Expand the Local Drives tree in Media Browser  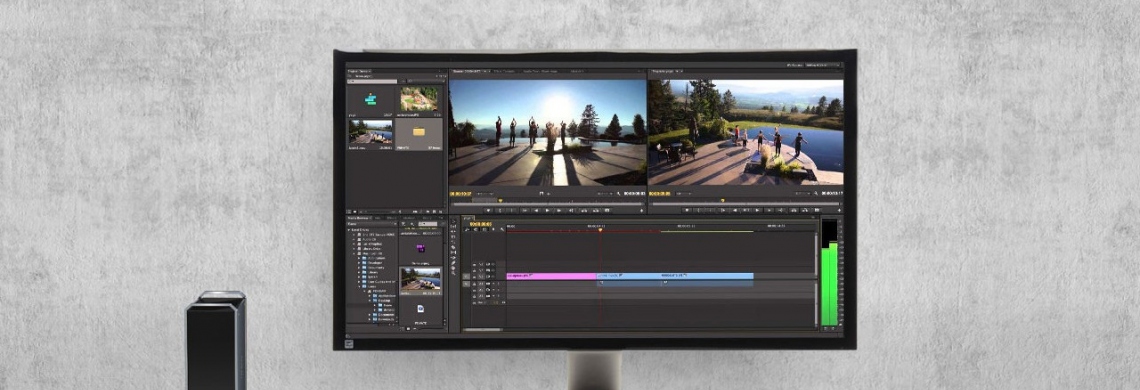pyautogui.click(x=349, y=230)
